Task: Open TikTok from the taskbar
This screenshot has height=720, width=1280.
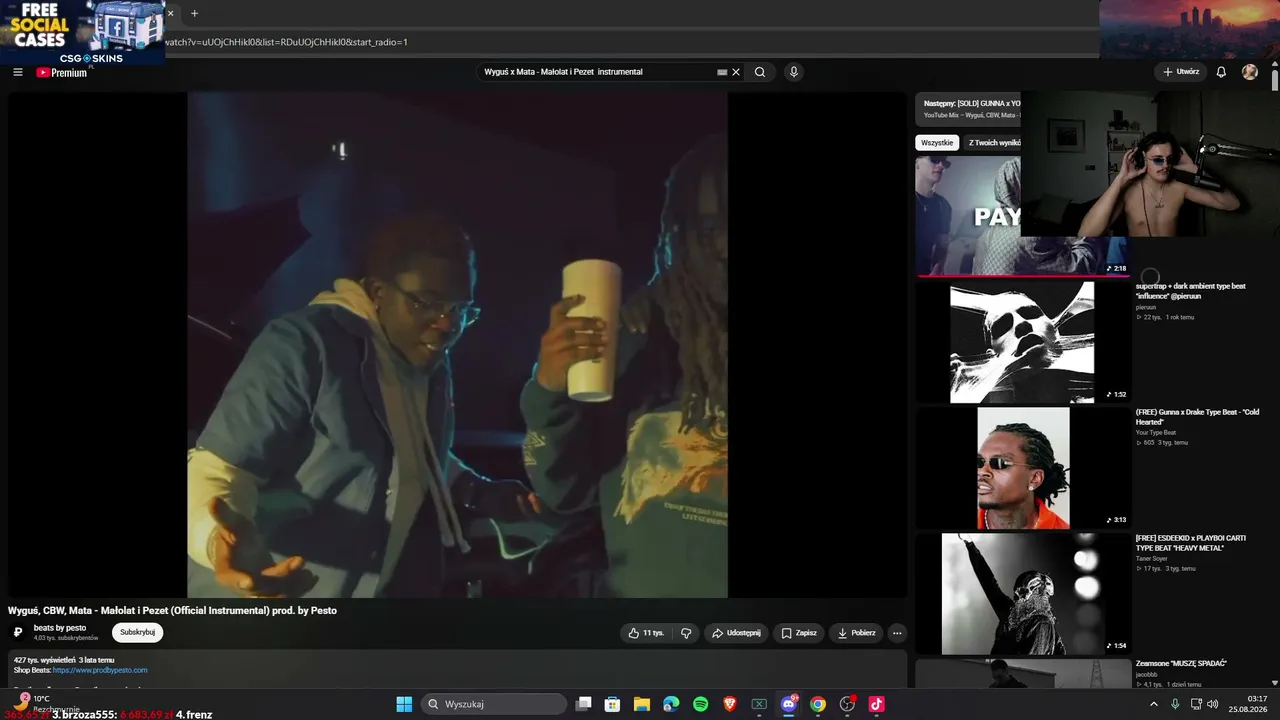Action: point(877,704)
